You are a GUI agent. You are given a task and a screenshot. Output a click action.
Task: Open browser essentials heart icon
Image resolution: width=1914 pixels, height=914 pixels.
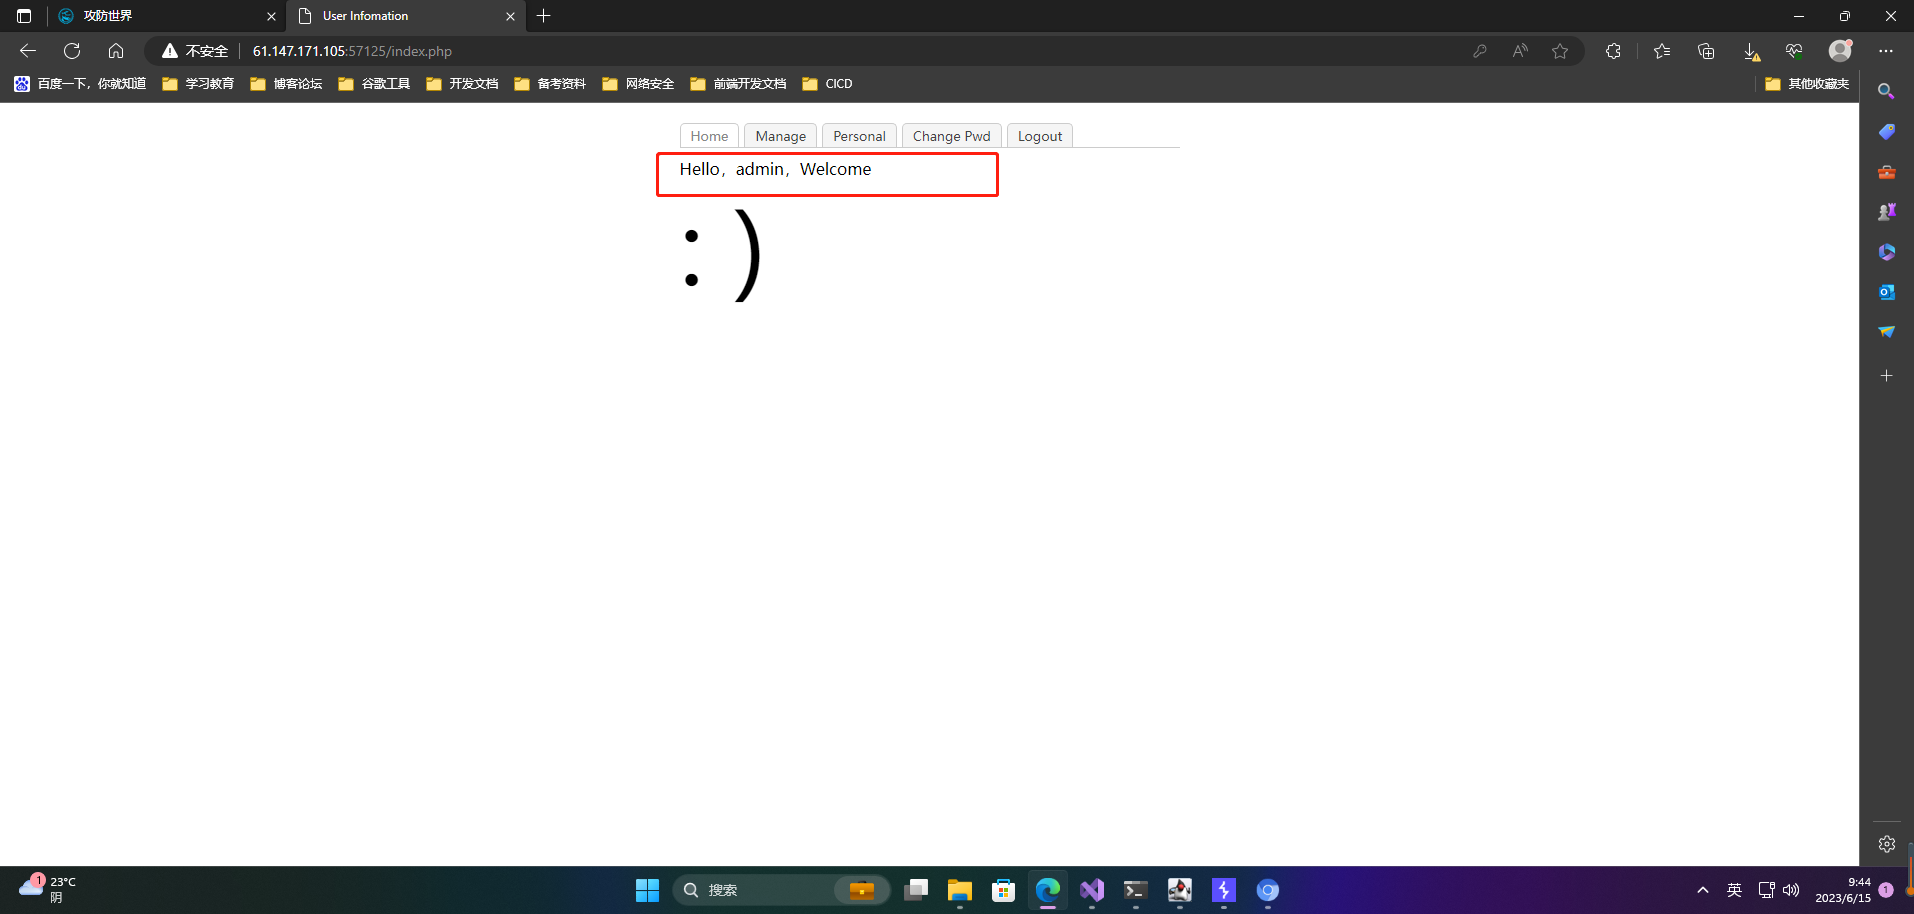(1794, 51)
